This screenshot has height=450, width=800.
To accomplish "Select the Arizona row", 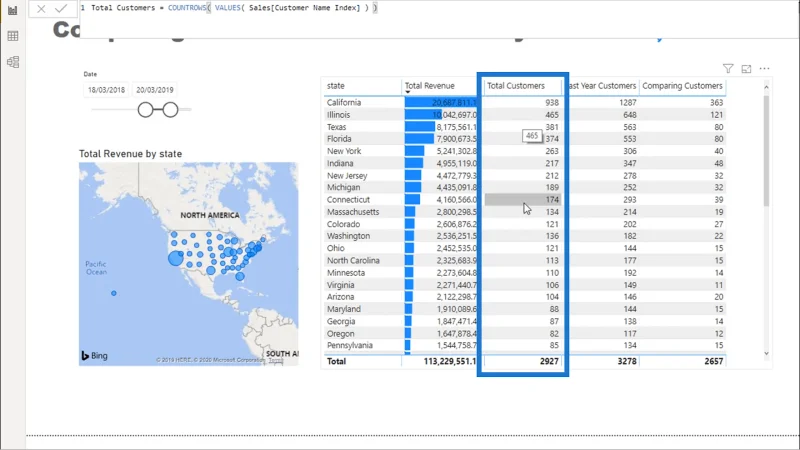I will tap(525, 296).
